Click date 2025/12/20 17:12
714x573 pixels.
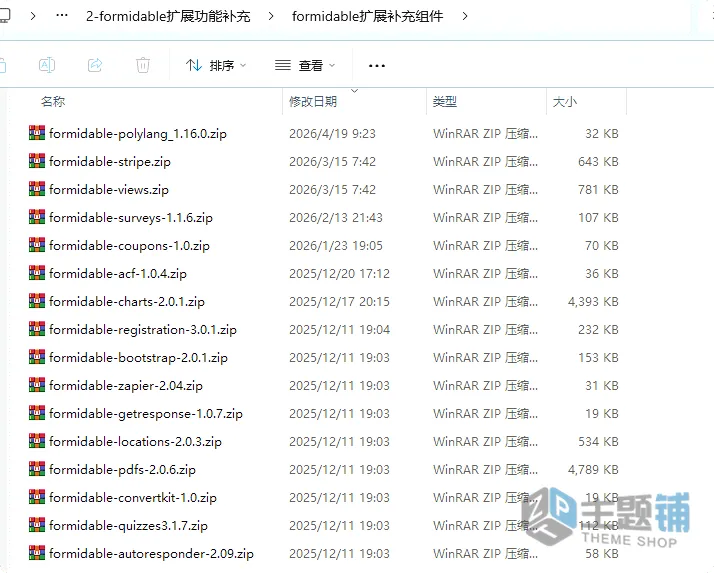click(339, 273)
